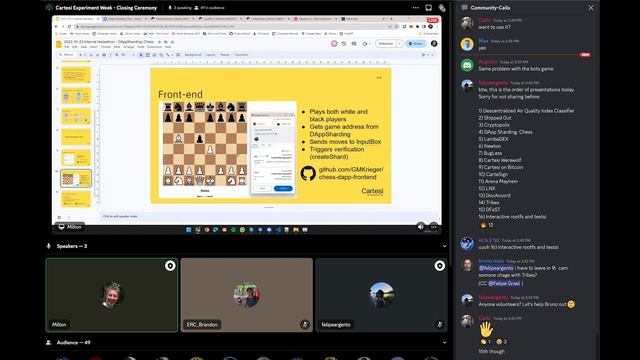The height and width of the screenshot is (360, 640).
Task: Click Milton's live video indicator icon
Action: [170, 266]
